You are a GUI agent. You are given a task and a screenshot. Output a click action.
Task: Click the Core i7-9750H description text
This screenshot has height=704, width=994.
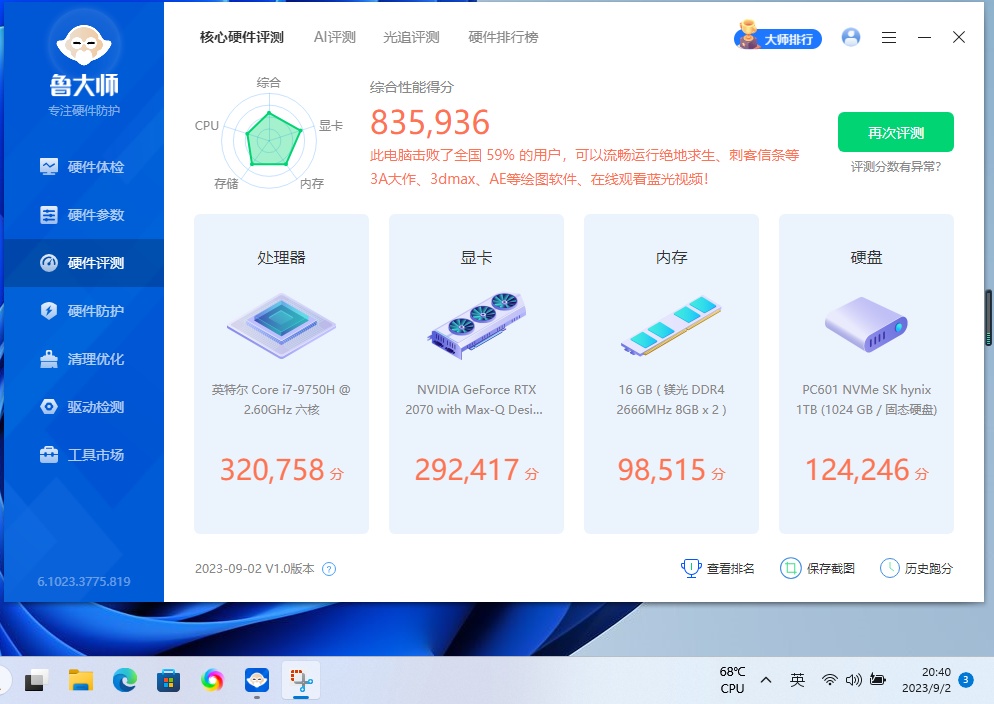point(281,399)
